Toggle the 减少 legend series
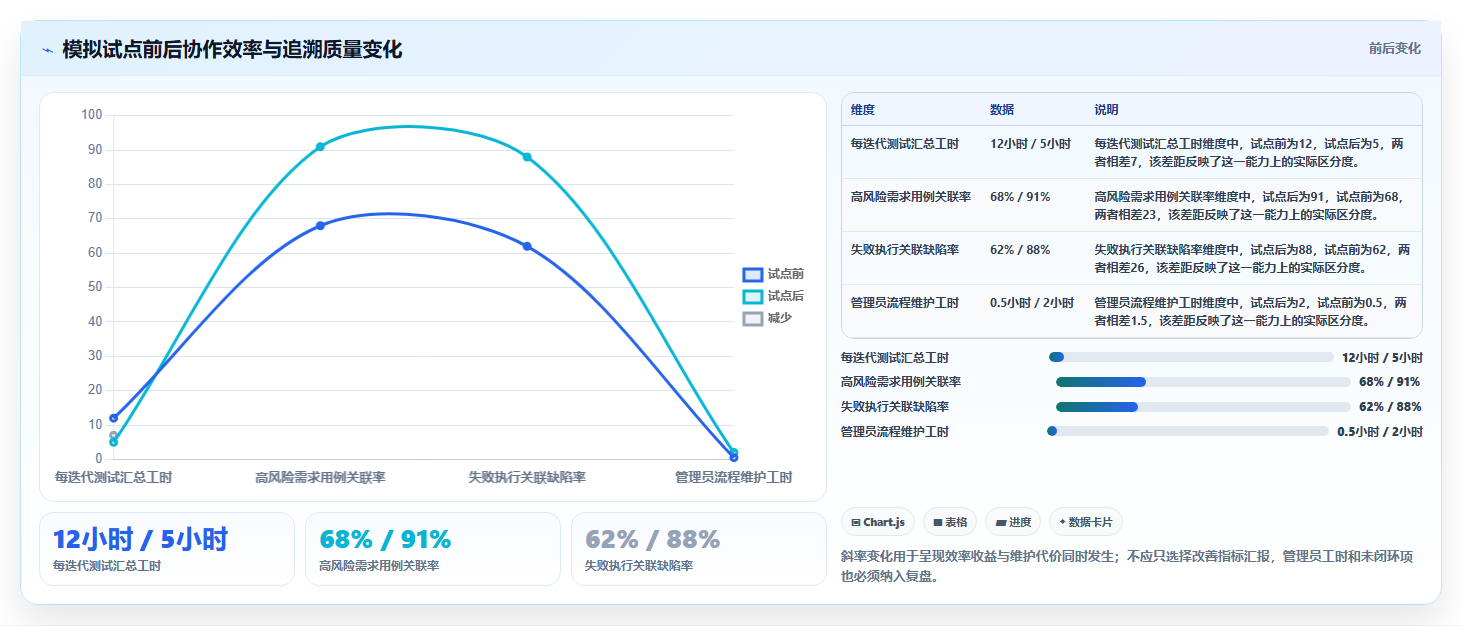Image resolution: width=1462 pixels, height=626 pixels. 768,318
